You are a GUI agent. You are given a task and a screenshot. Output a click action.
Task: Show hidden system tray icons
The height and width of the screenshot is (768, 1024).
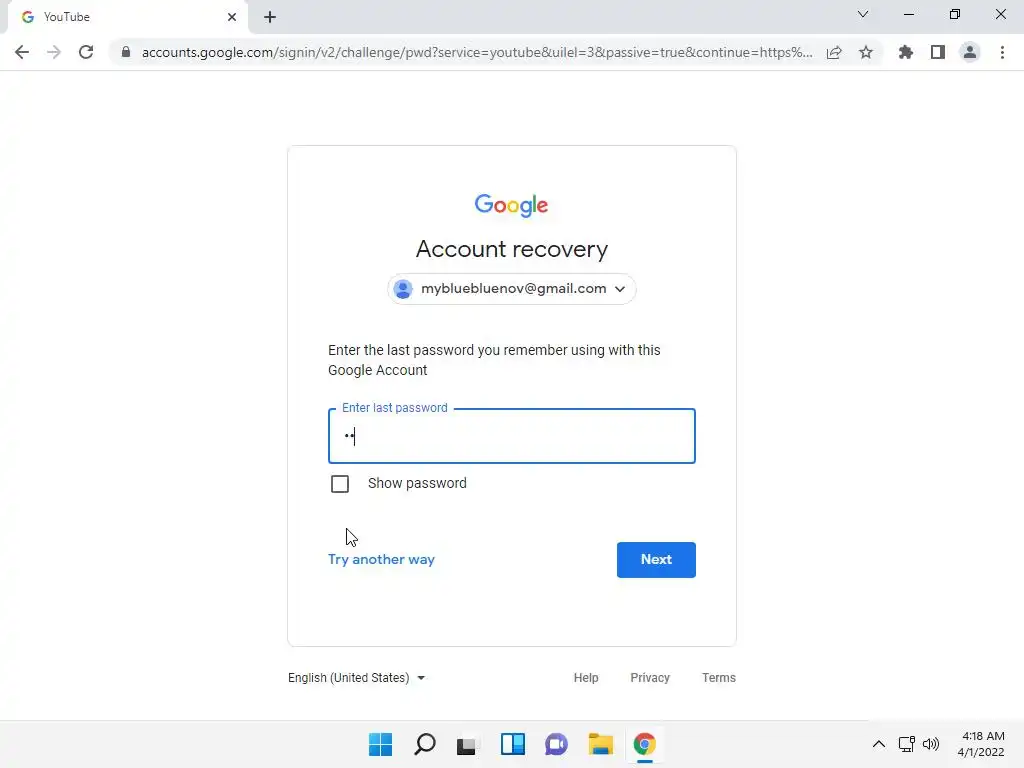(x=879, y=744)
